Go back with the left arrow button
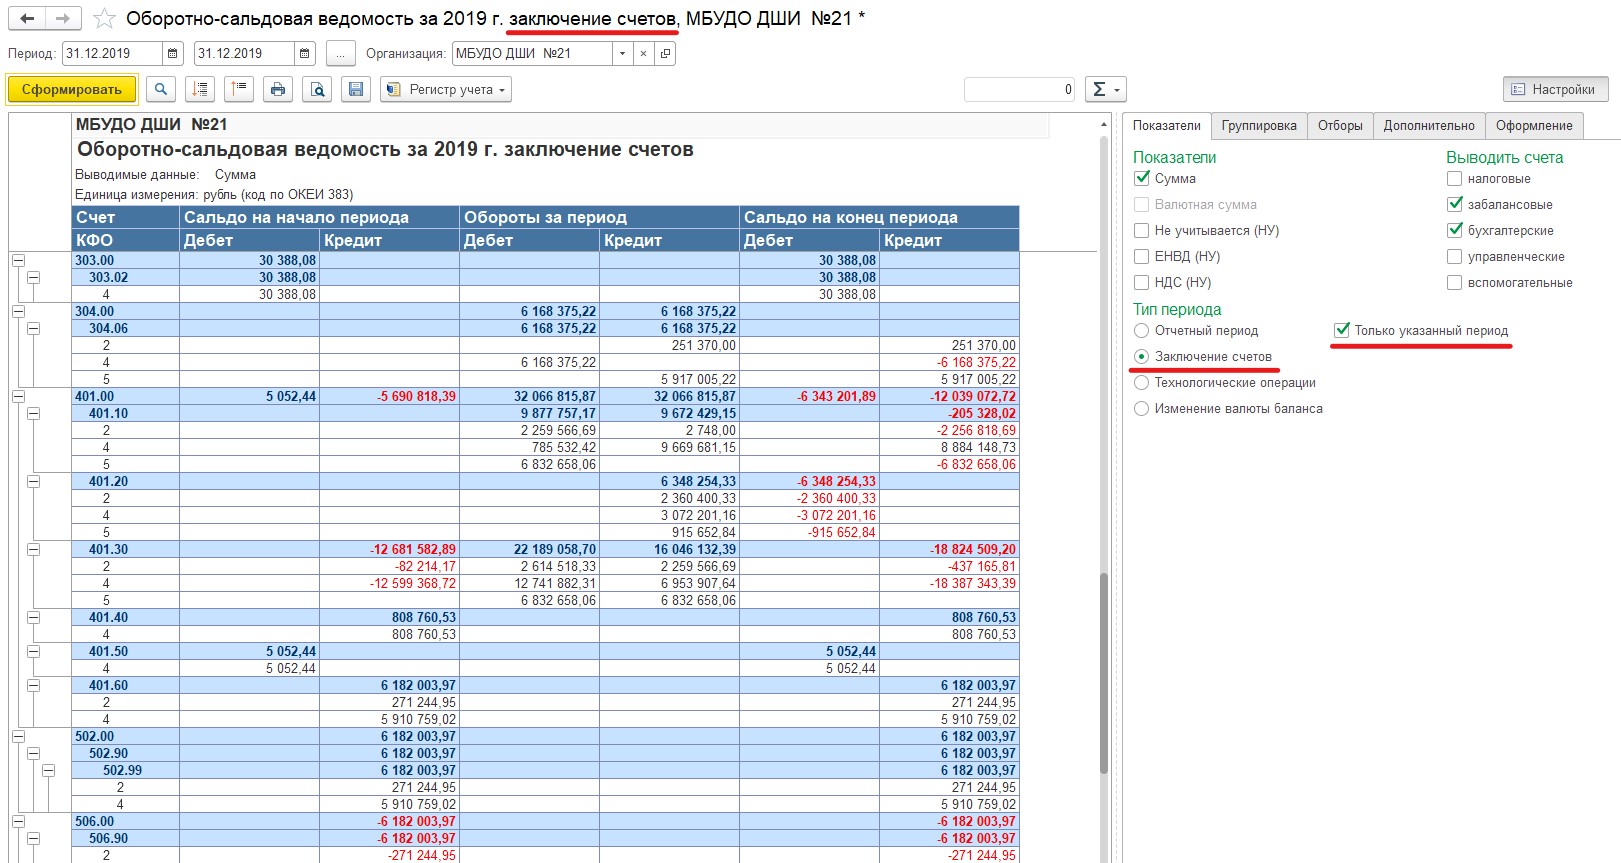The height and width of the screenshot is (863, 1621). (x=27, y=18)
